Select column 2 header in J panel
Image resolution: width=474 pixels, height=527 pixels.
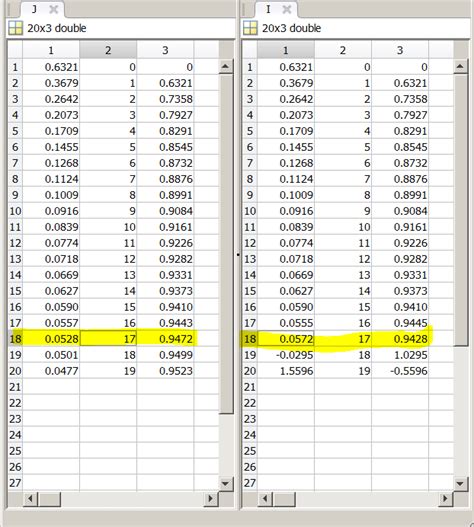pyautogui.click(x=108, y=50)
